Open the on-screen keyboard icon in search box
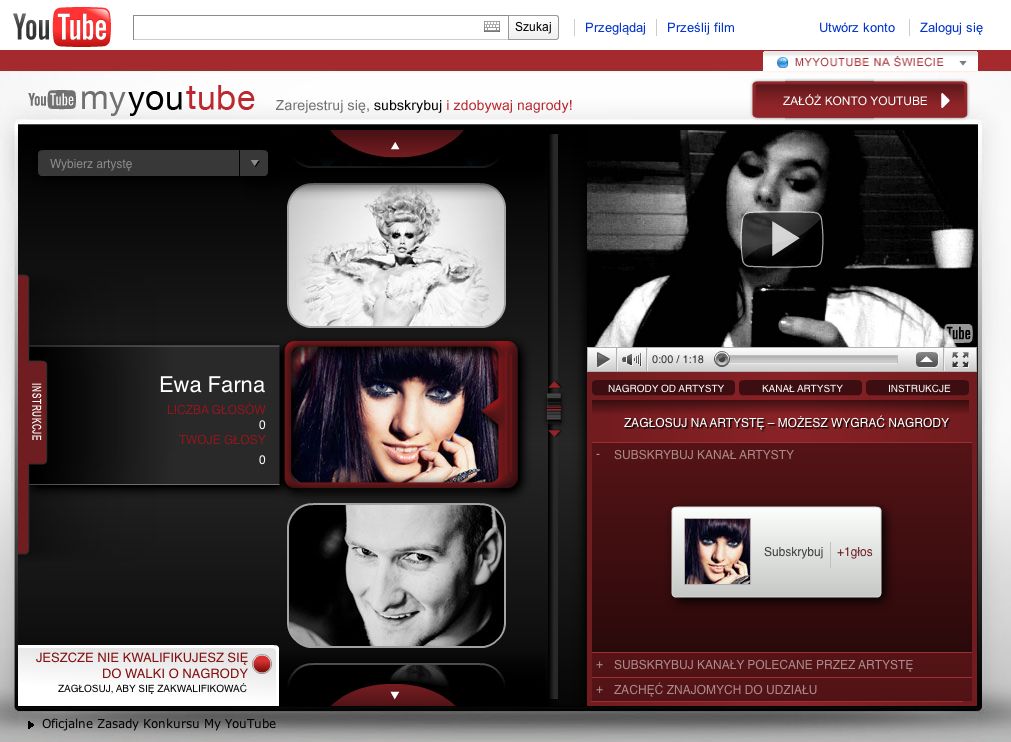Image resolution: width=1011 pixels, height=742 pixels. coord(492,26)
